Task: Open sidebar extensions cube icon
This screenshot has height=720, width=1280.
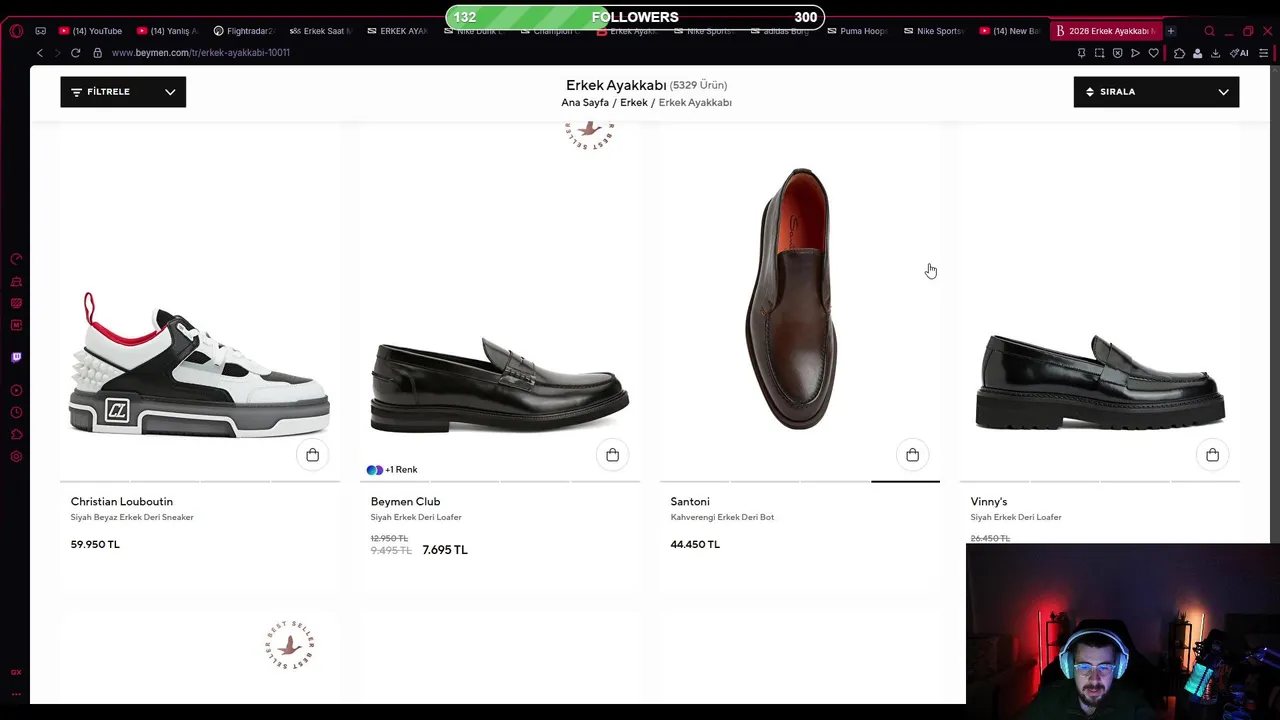Action: point(16,434)
